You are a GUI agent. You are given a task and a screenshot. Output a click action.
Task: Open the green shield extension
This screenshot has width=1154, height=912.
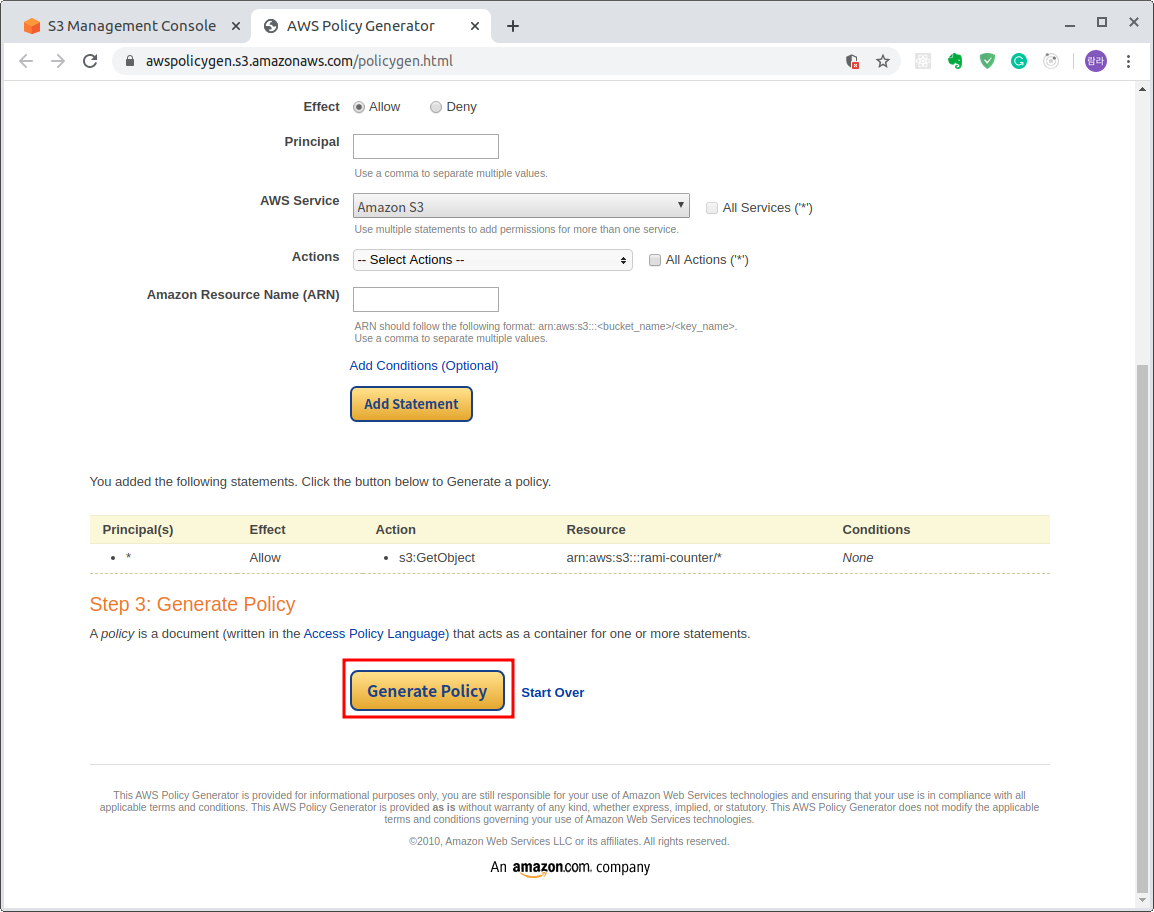987,61
